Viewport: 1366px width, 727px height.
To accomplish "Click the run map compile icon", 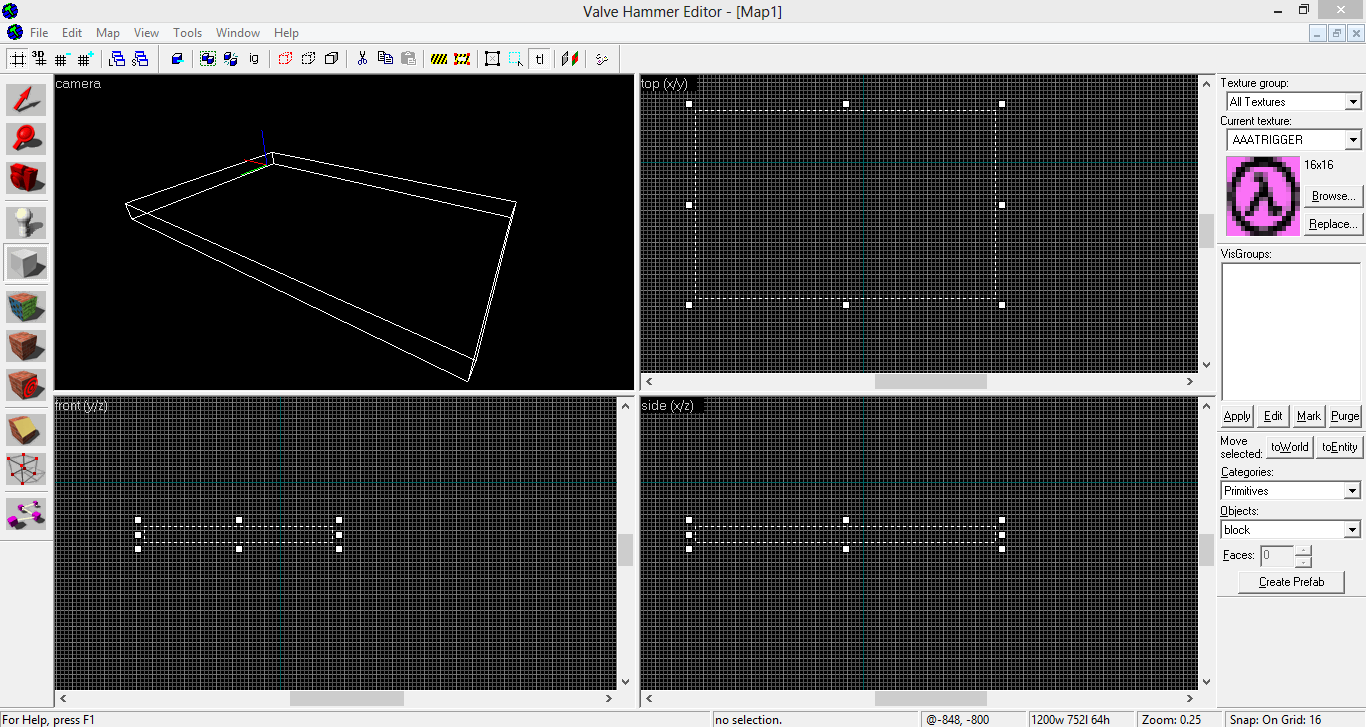I will tap(601, 59).
